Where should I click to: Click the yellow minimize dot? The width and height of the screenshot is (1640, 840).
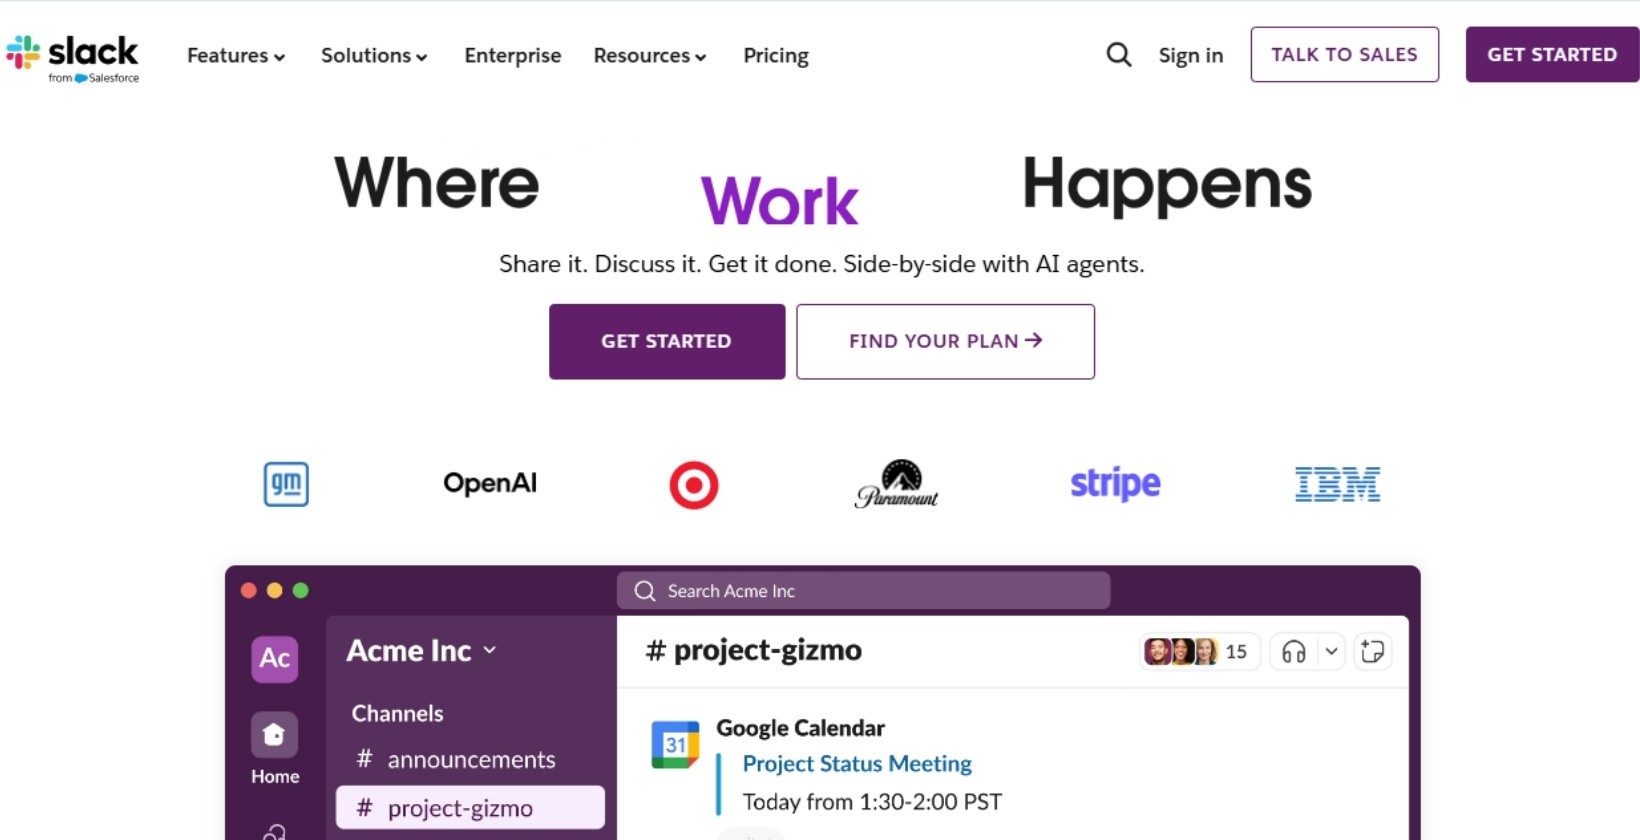[x=274, y=590]
